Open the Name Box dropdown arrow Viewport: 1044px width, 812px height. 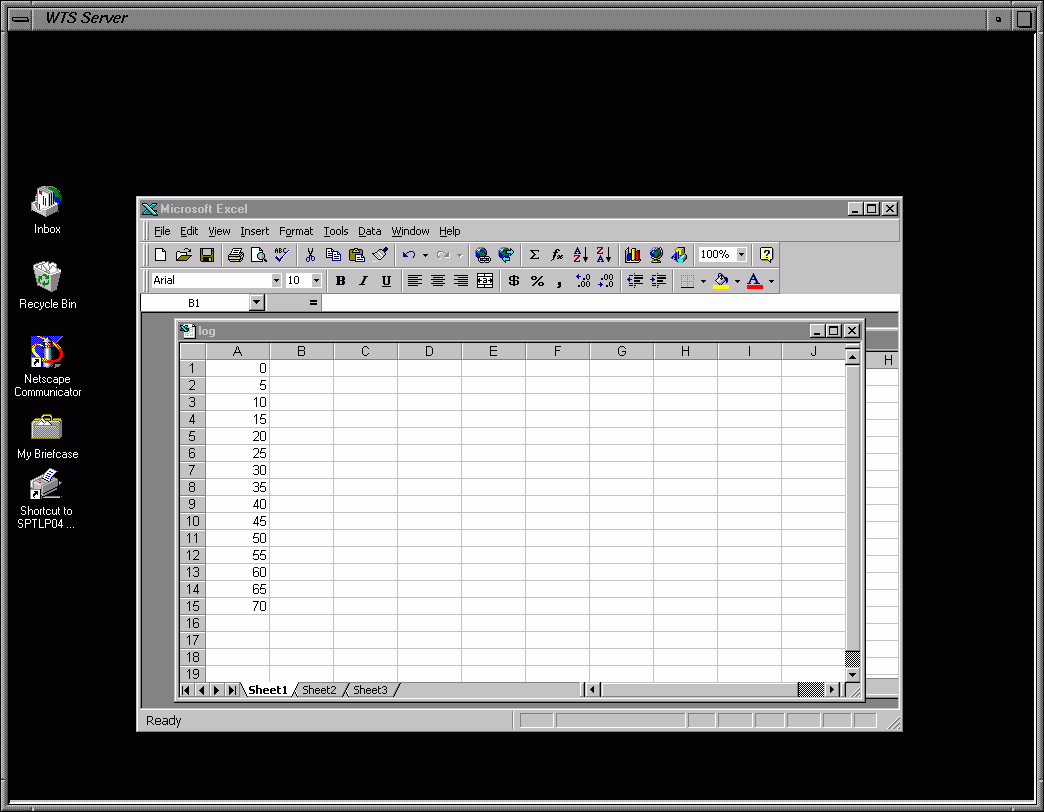point(256,302)
